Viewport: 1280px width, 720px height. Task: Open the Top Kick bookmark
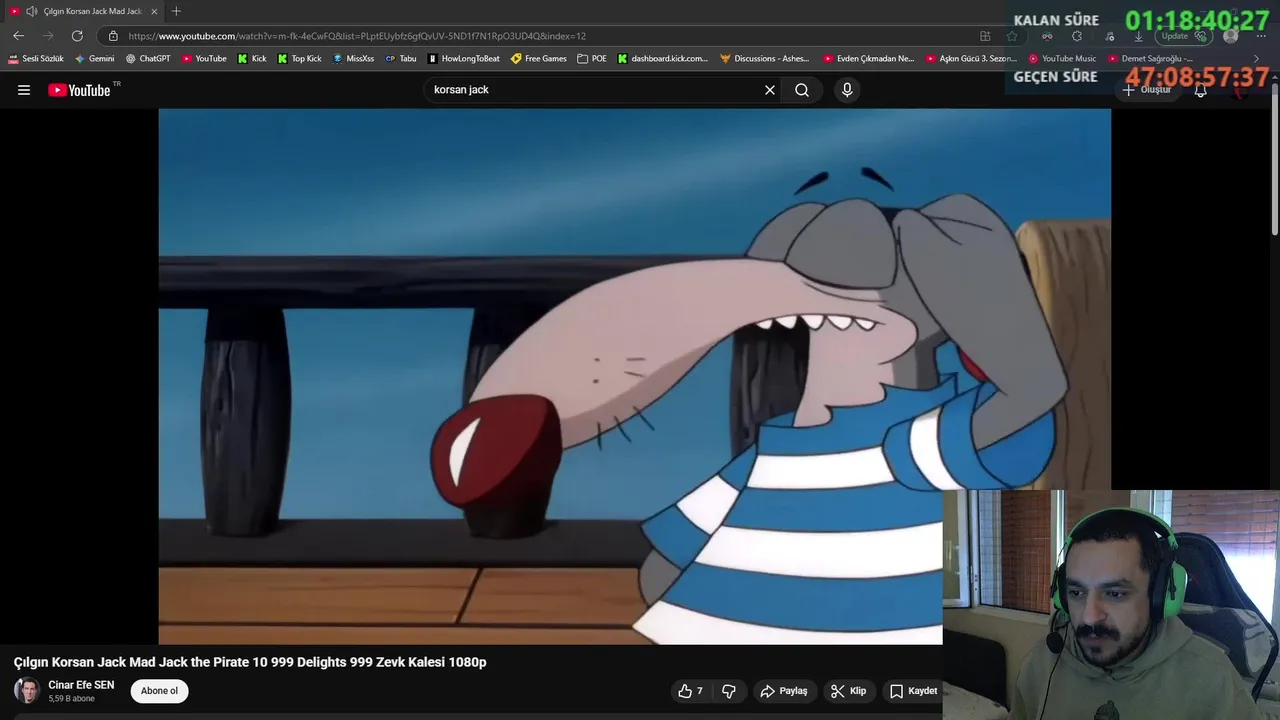300,59
